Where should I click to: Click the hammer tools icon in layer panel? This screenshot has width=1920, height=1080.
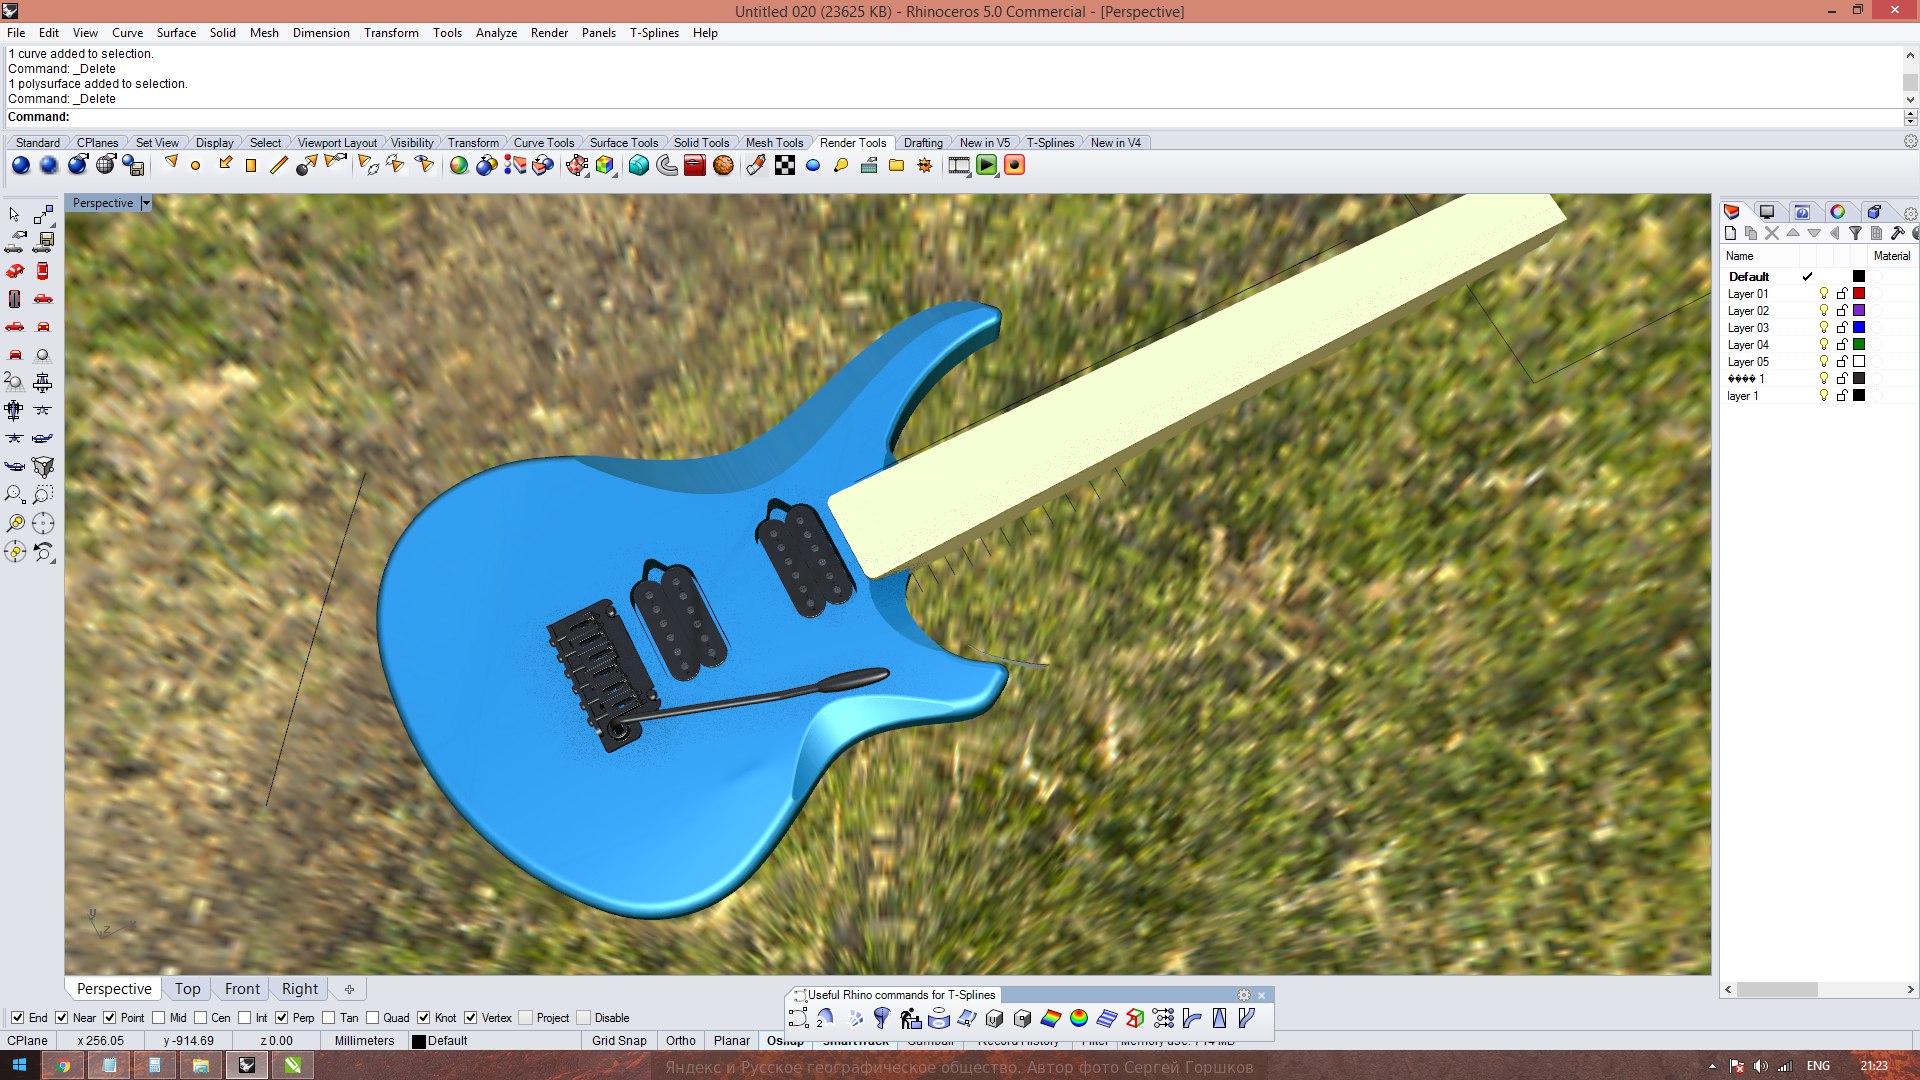1897,233
